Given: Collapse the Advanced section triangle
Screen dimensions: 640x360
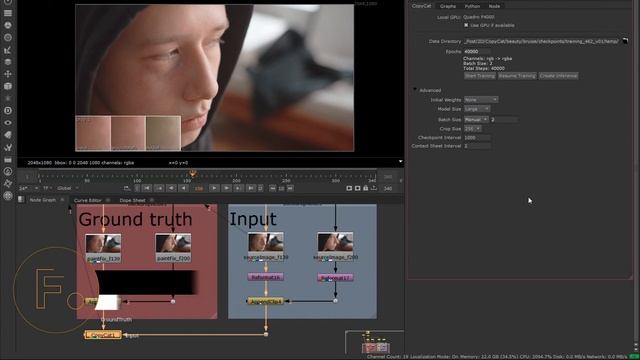Looking at the screenshot, I should click(415, 90).
